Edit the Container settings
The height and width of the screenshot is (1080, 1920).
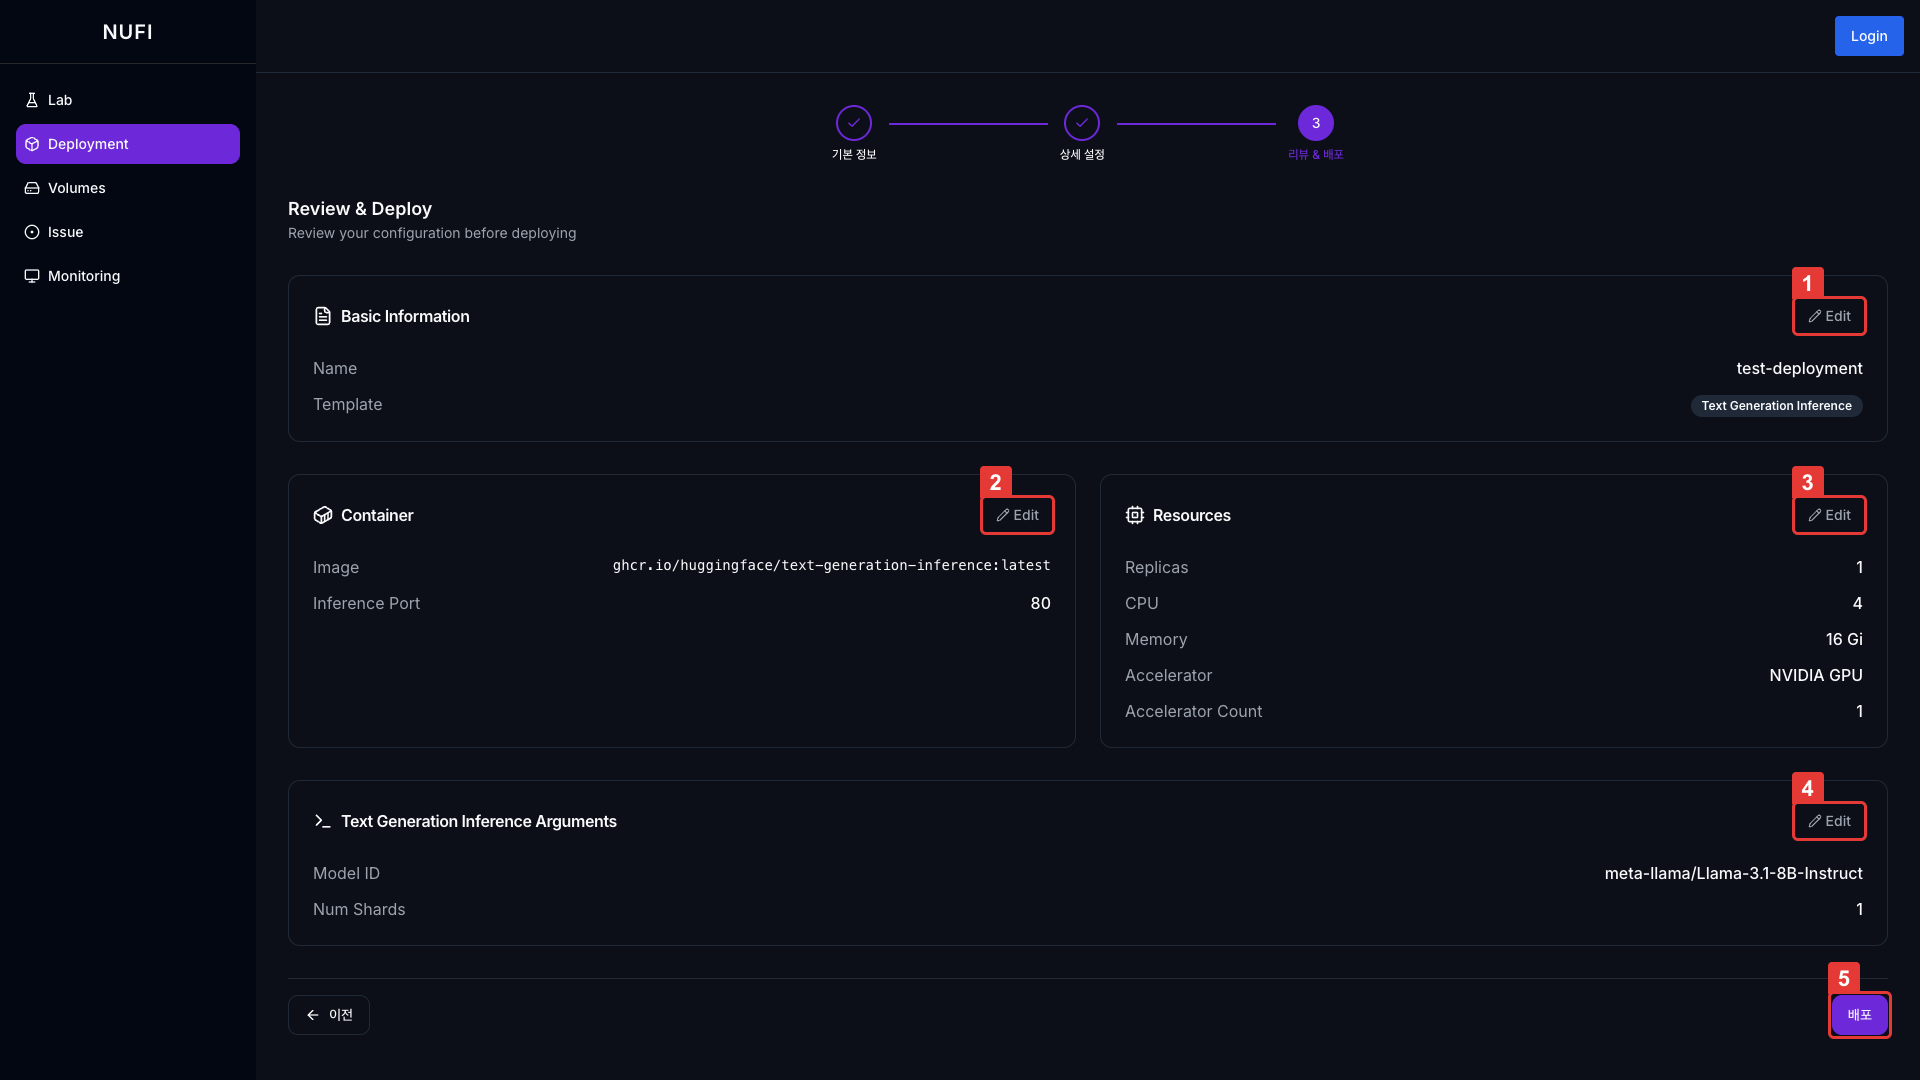pyautogui.click(x=1017, y=515)
